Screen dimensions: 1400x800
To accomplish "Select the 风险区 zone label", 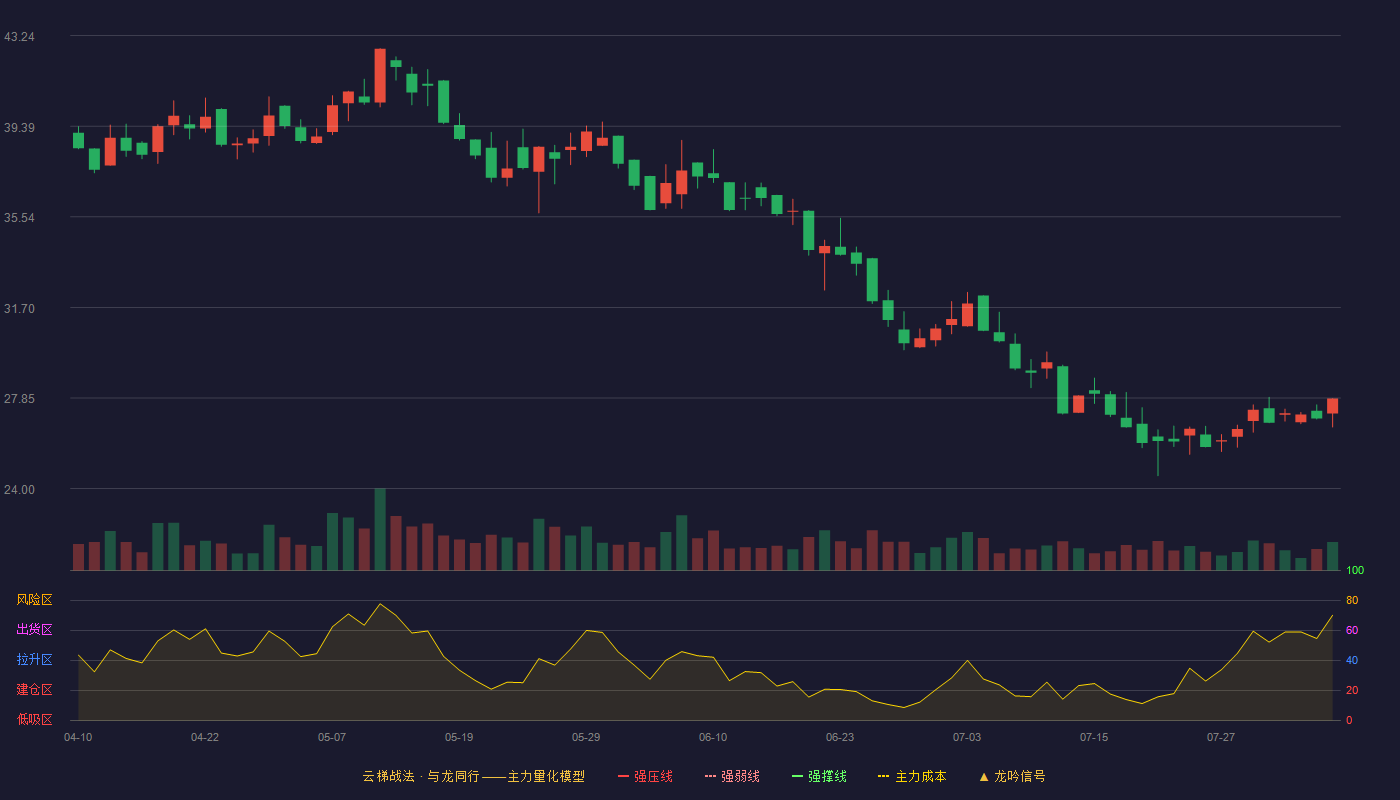I will [x=34, y=600].
